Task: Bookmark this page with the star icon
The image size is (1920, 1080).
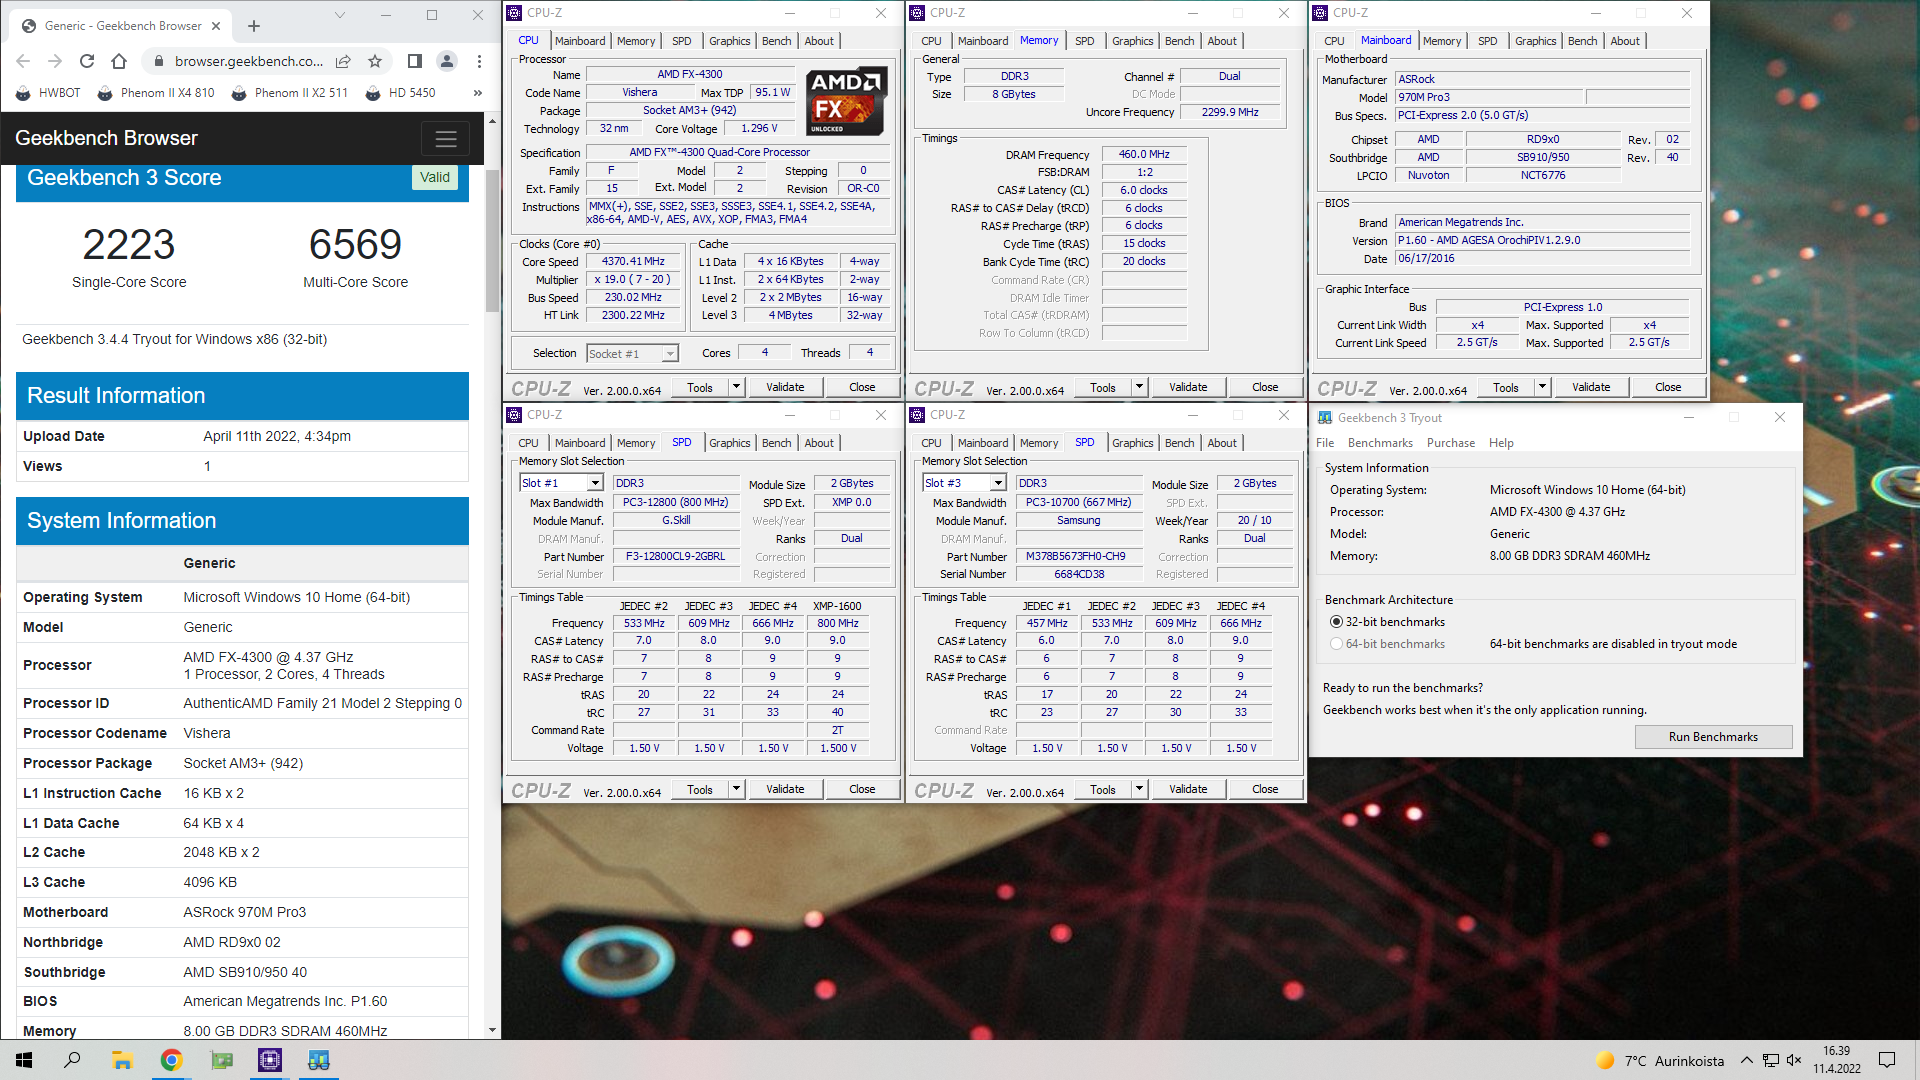Action: (375, 61)
